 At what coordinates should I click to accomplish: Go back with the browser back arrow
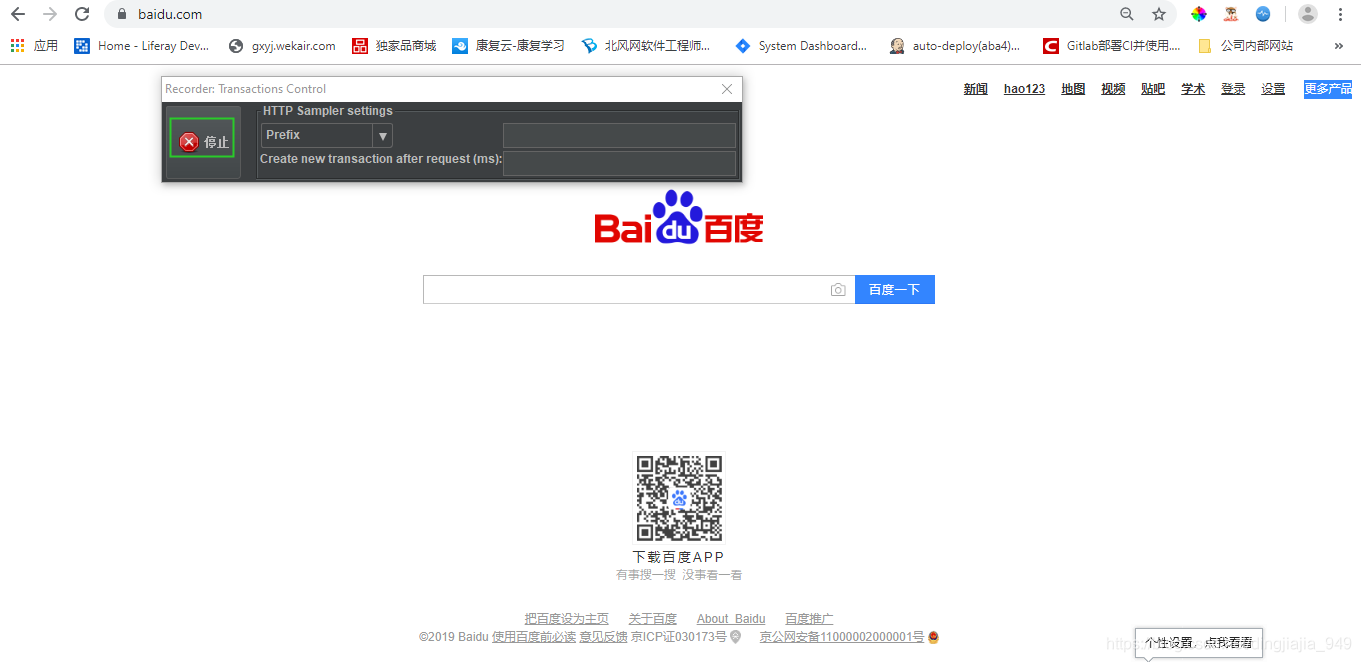point(18,14)
